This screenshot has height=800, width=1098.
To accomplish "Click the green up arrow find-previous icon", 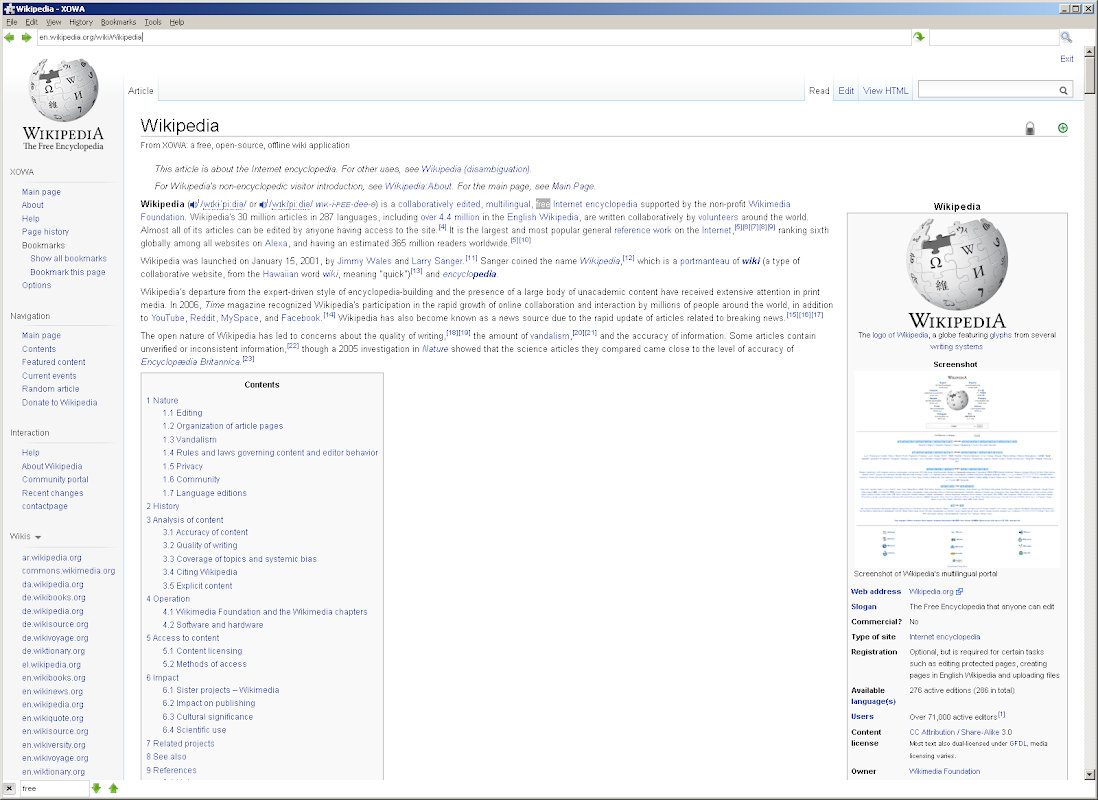I will click(113, 788).
